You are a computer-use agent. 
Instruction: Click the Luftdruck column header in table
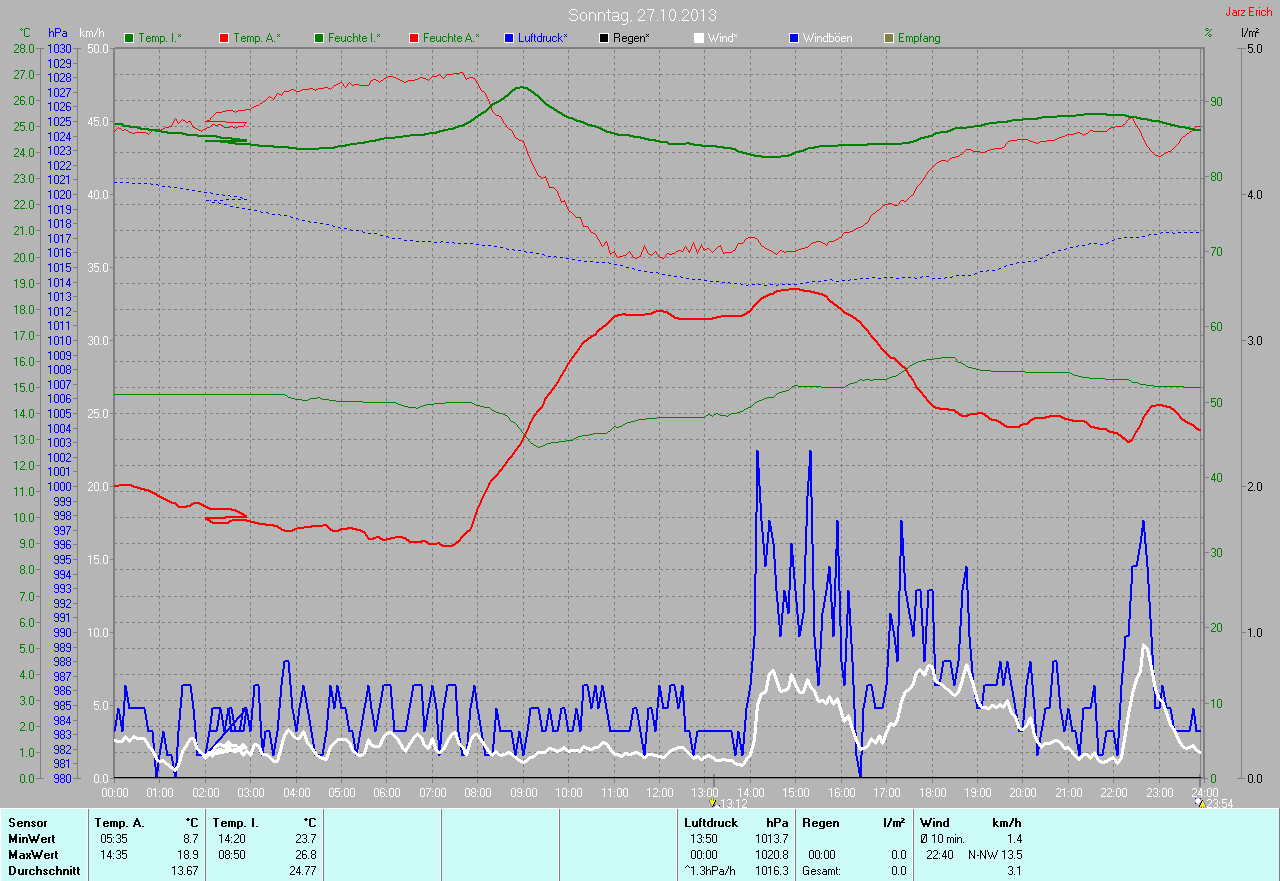tap(711, 823)
